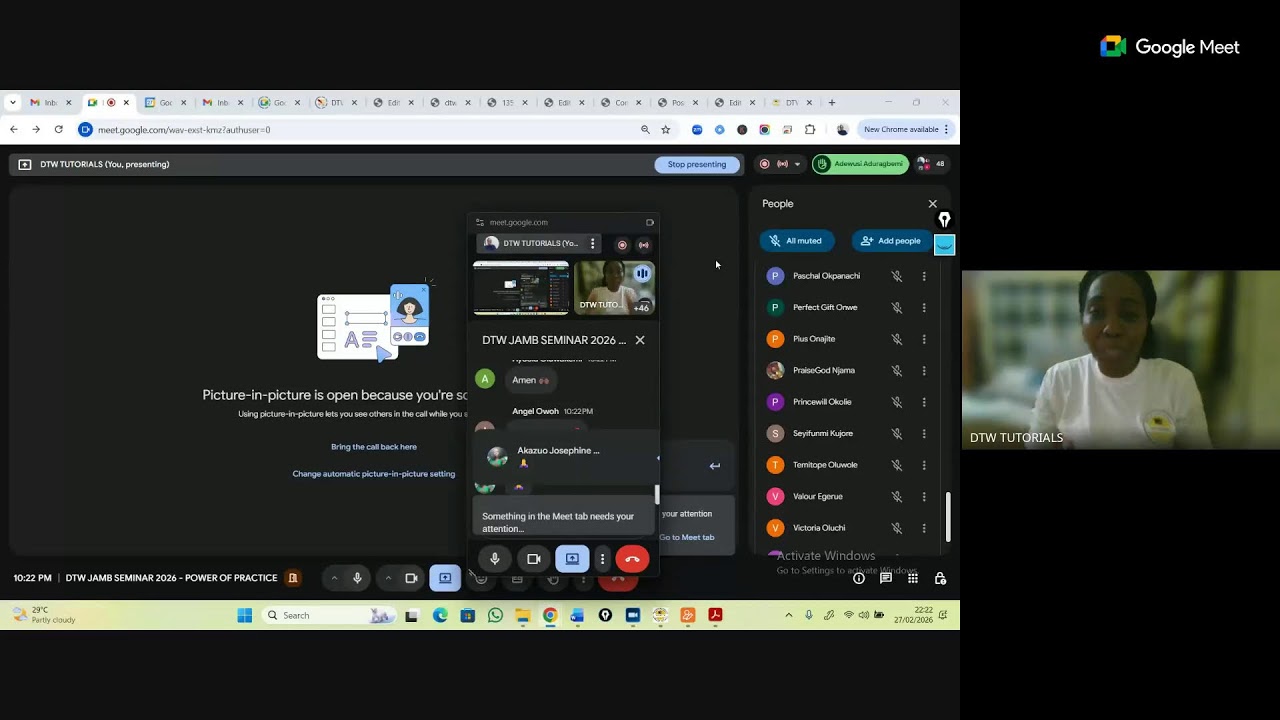Click the chat scrollbar in picture-in-picture
The width and height of the screenshot is (1280, 720).
coord(657,495)
